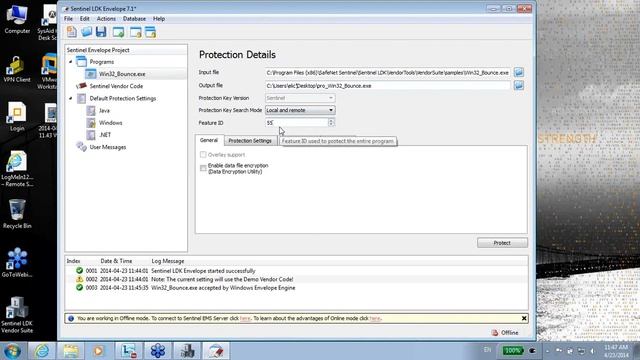The height and width of the screenshot is (360, 640).
Task: Collapse the Programs tree node
Action: (x=71, y=62)
